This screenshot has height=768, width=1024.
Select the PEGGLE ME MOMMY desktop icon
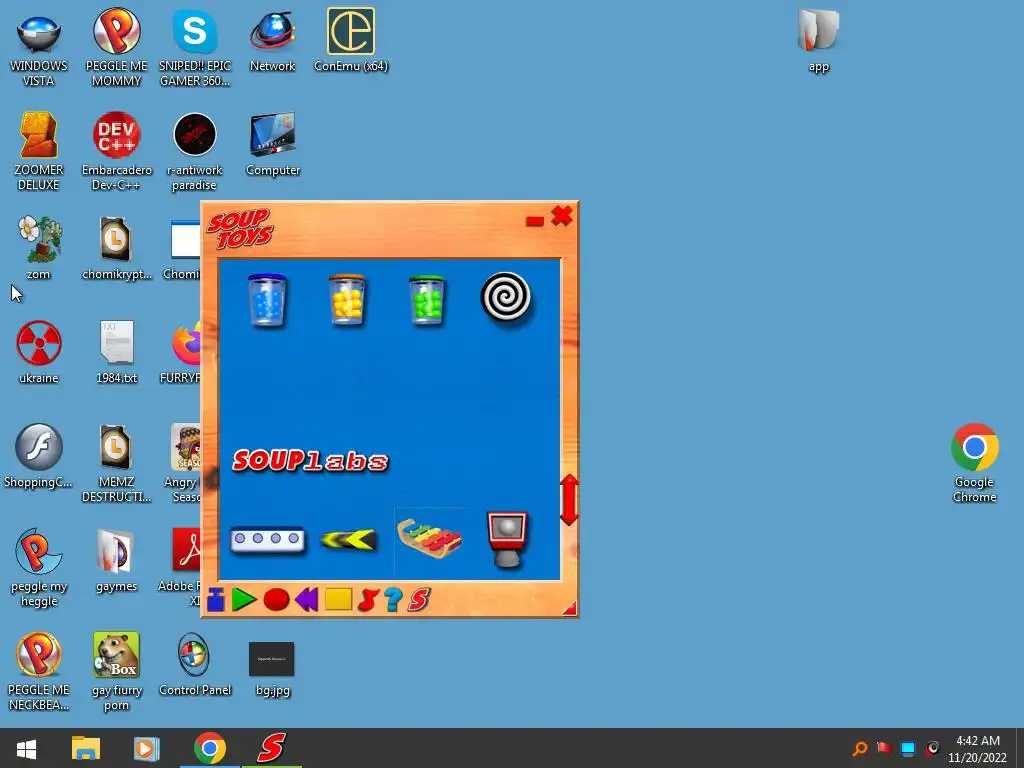coord(116,48)
